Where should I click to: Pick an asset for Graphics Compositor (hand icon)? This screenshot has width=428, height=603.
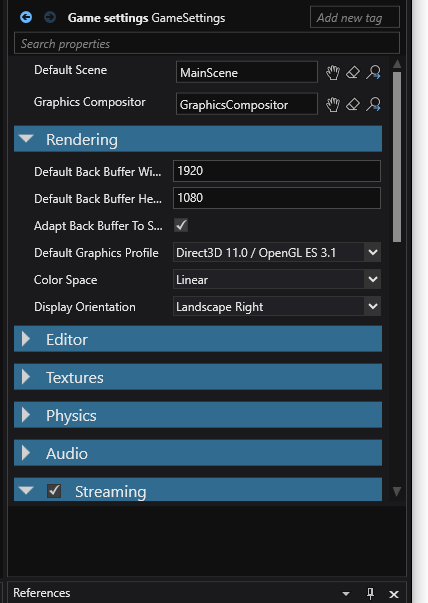(x=333, y=104)
